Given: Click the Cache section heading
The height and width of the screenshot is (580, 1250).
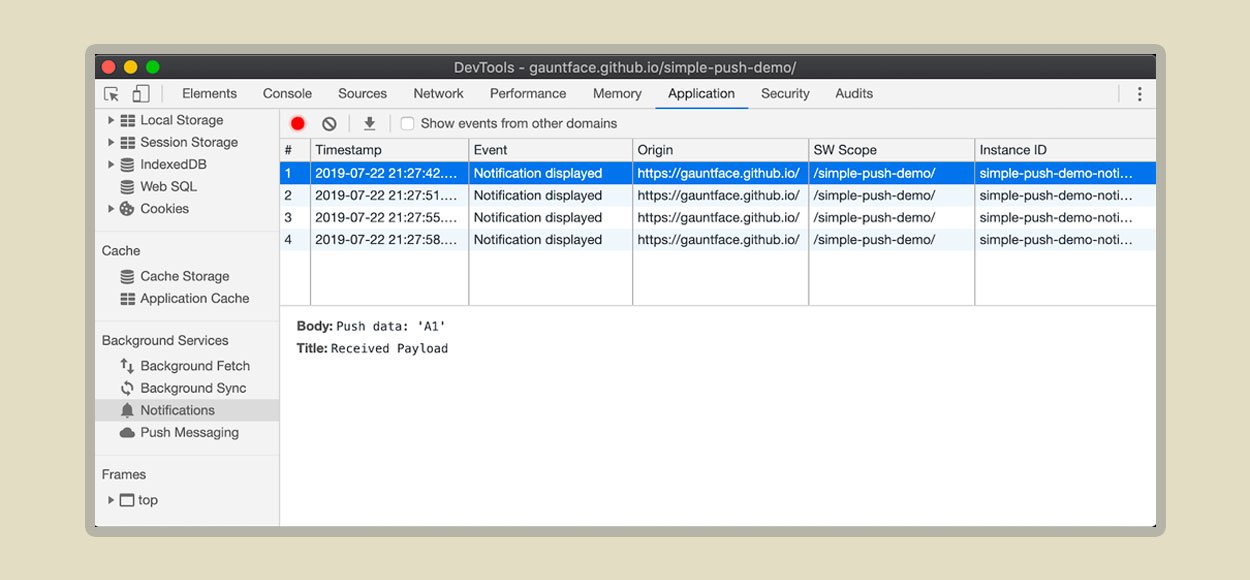Looking at the screenshot, I should tap(121, 250).
